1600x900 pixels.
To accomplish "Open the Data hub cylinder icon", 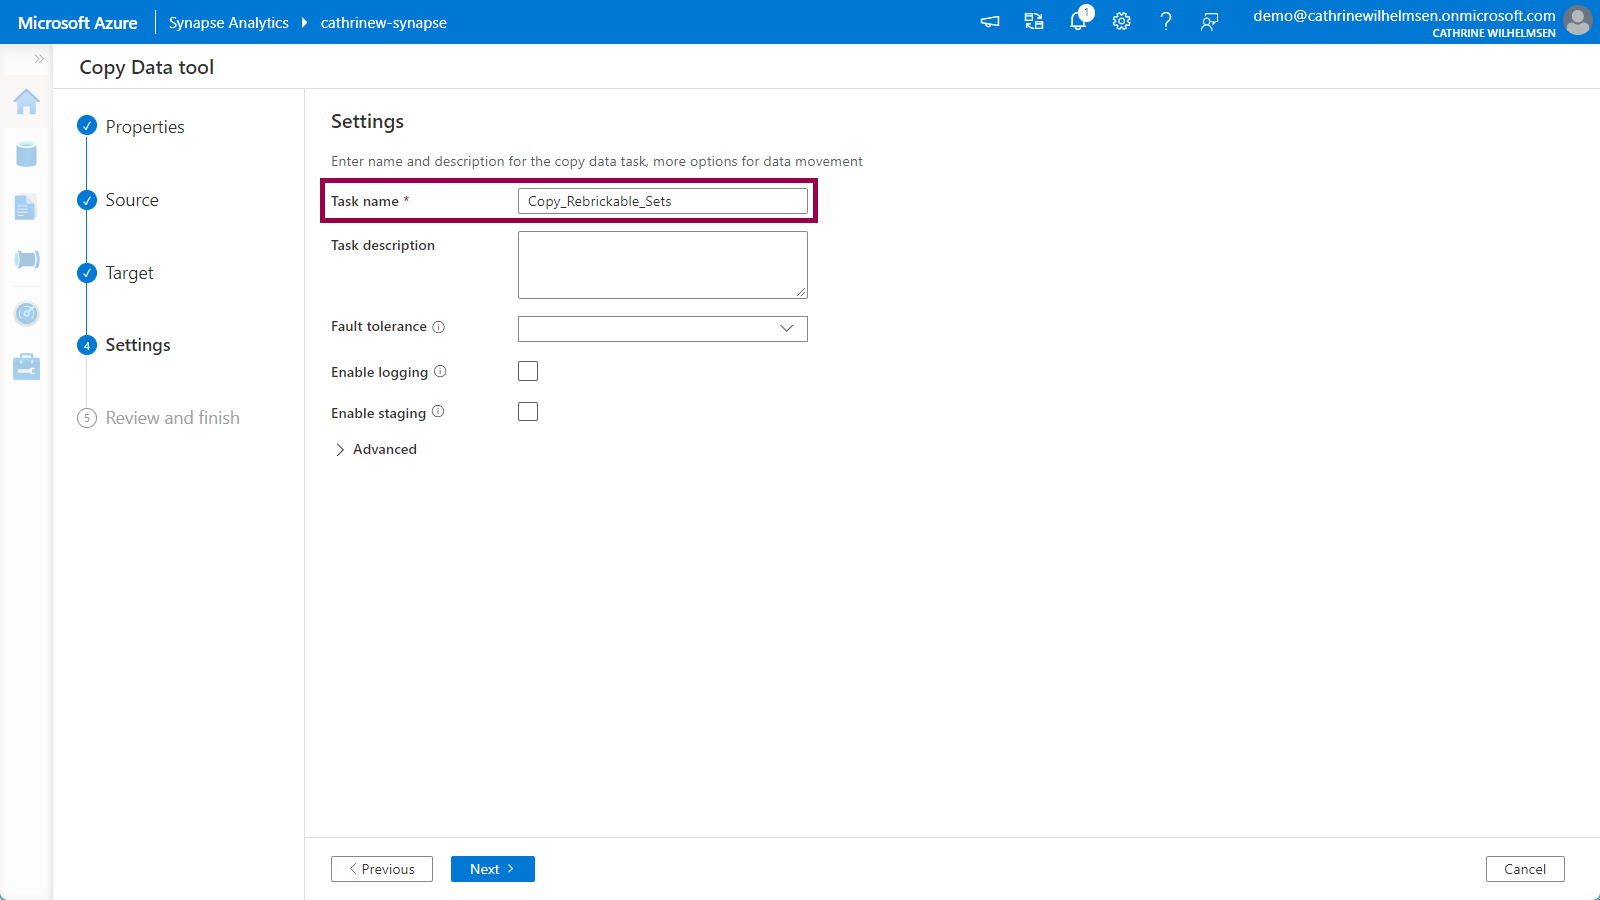I will 27,154.
